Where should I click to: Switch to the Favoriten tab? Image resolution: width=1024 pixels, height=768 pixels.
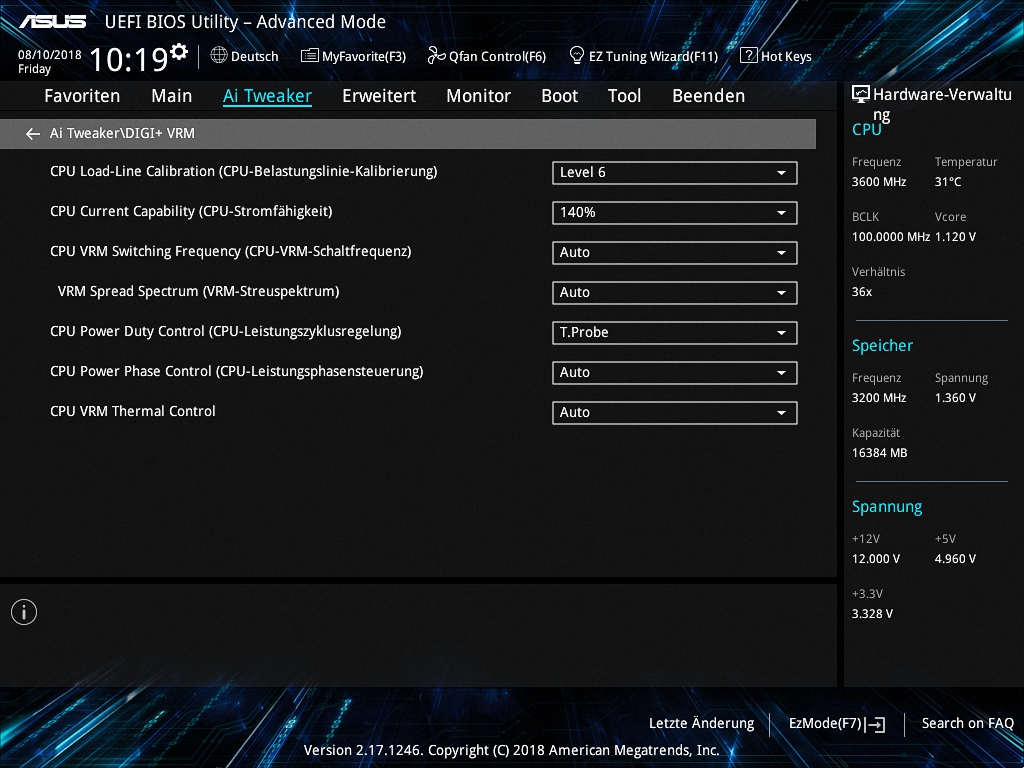pyautogui.click(x=82, y=96)
